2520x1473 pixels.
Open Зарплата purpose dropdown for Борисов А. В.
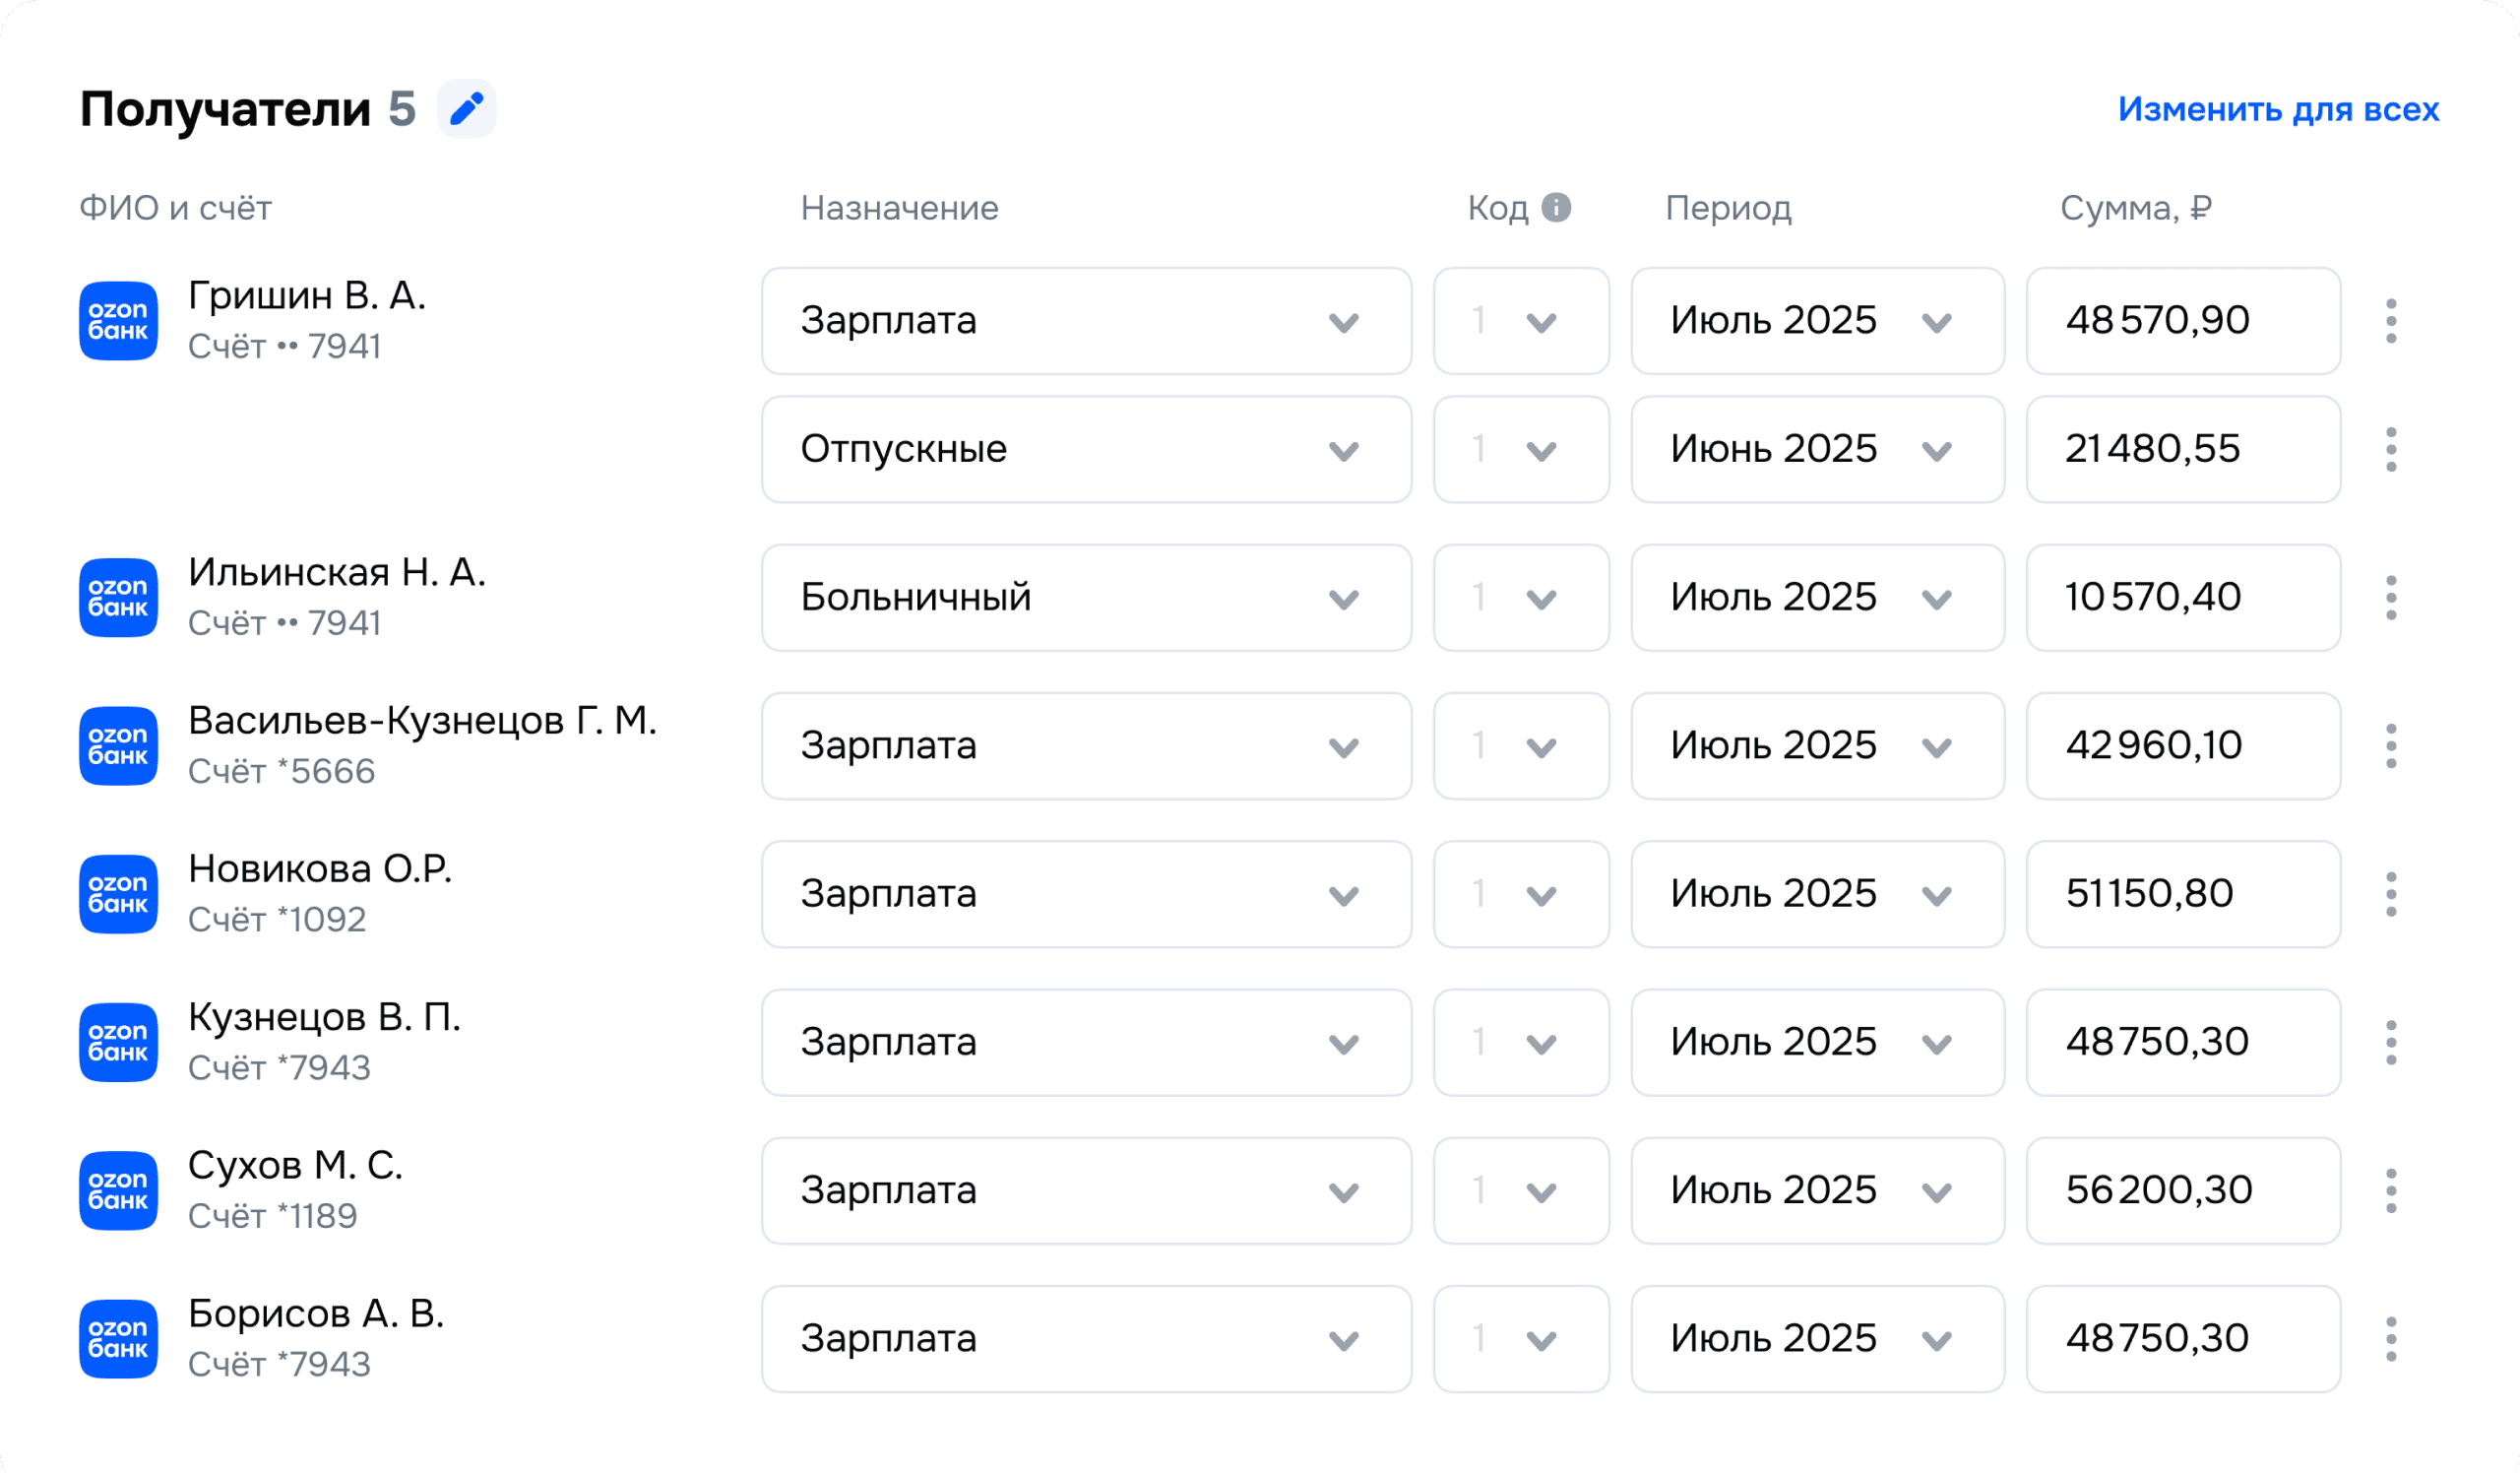(x=1086, y=1339)
